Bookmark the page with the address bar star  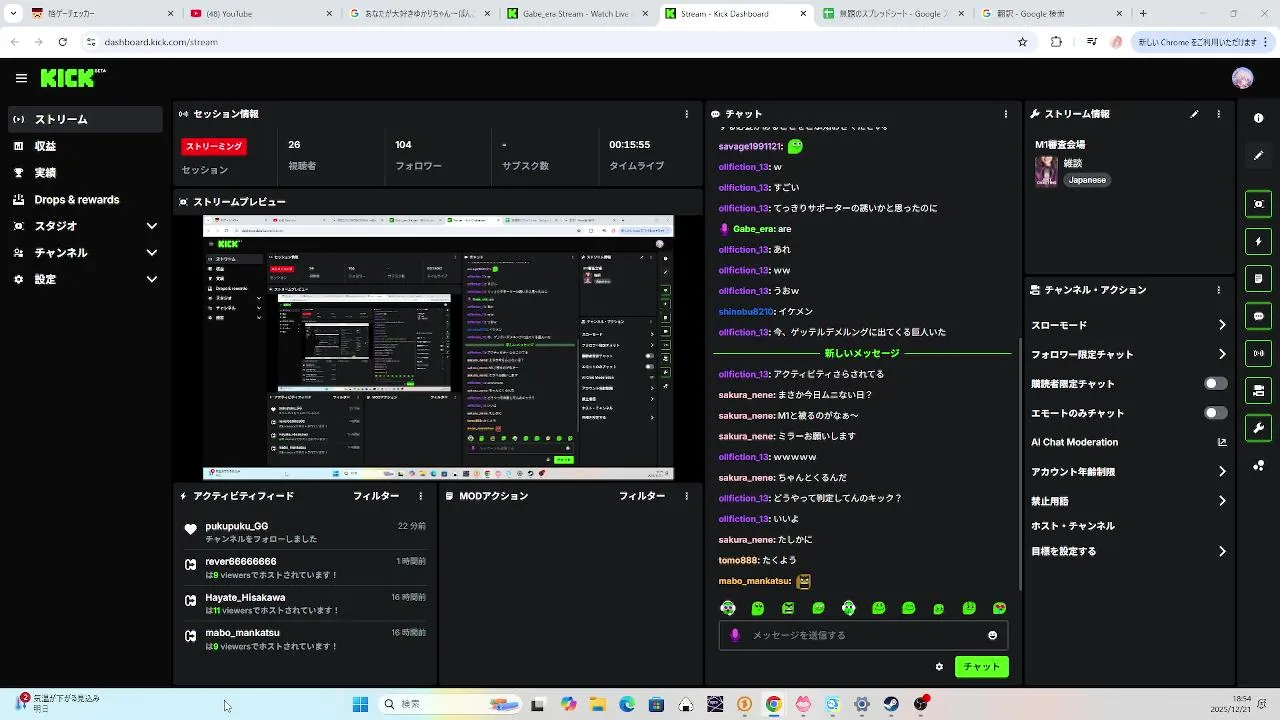(x=1022, y=42)
